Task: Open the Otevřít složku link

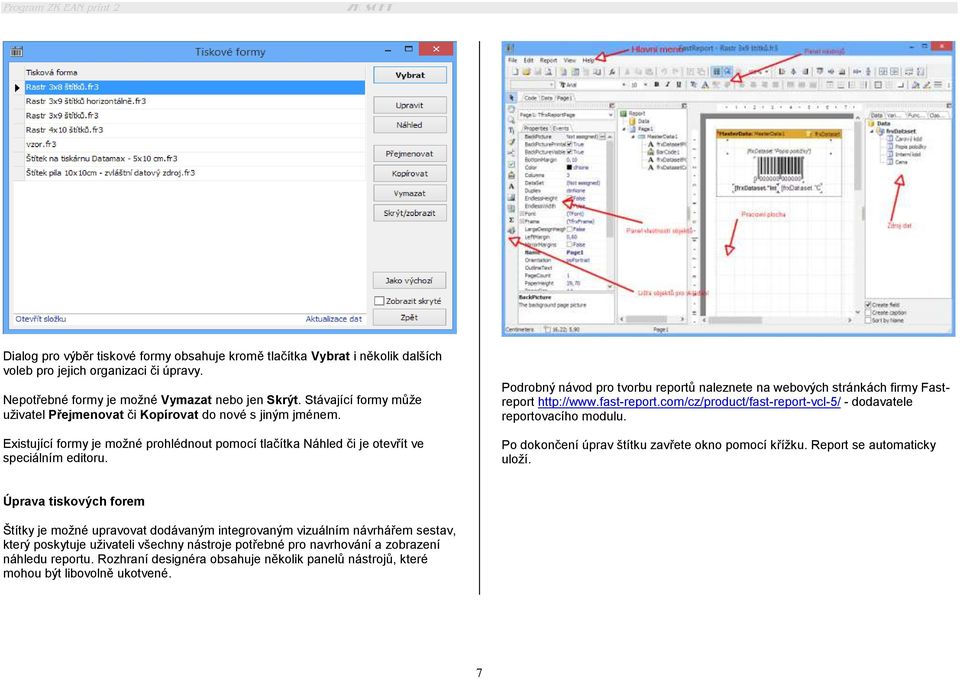Action: (40, 319)
